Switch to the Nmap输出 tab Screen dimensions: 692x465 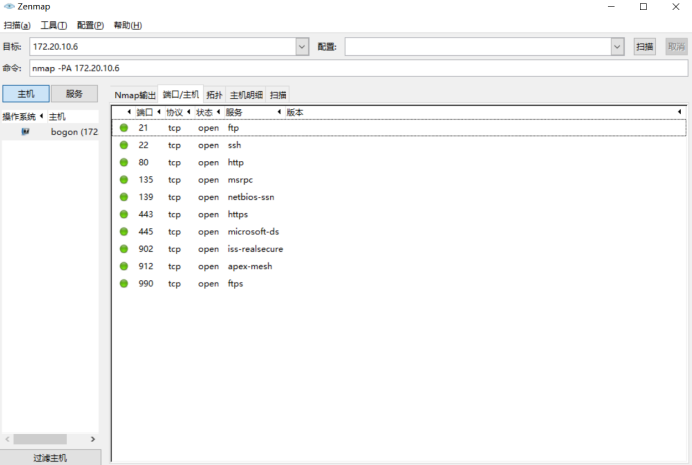click(x=135, y=95)
